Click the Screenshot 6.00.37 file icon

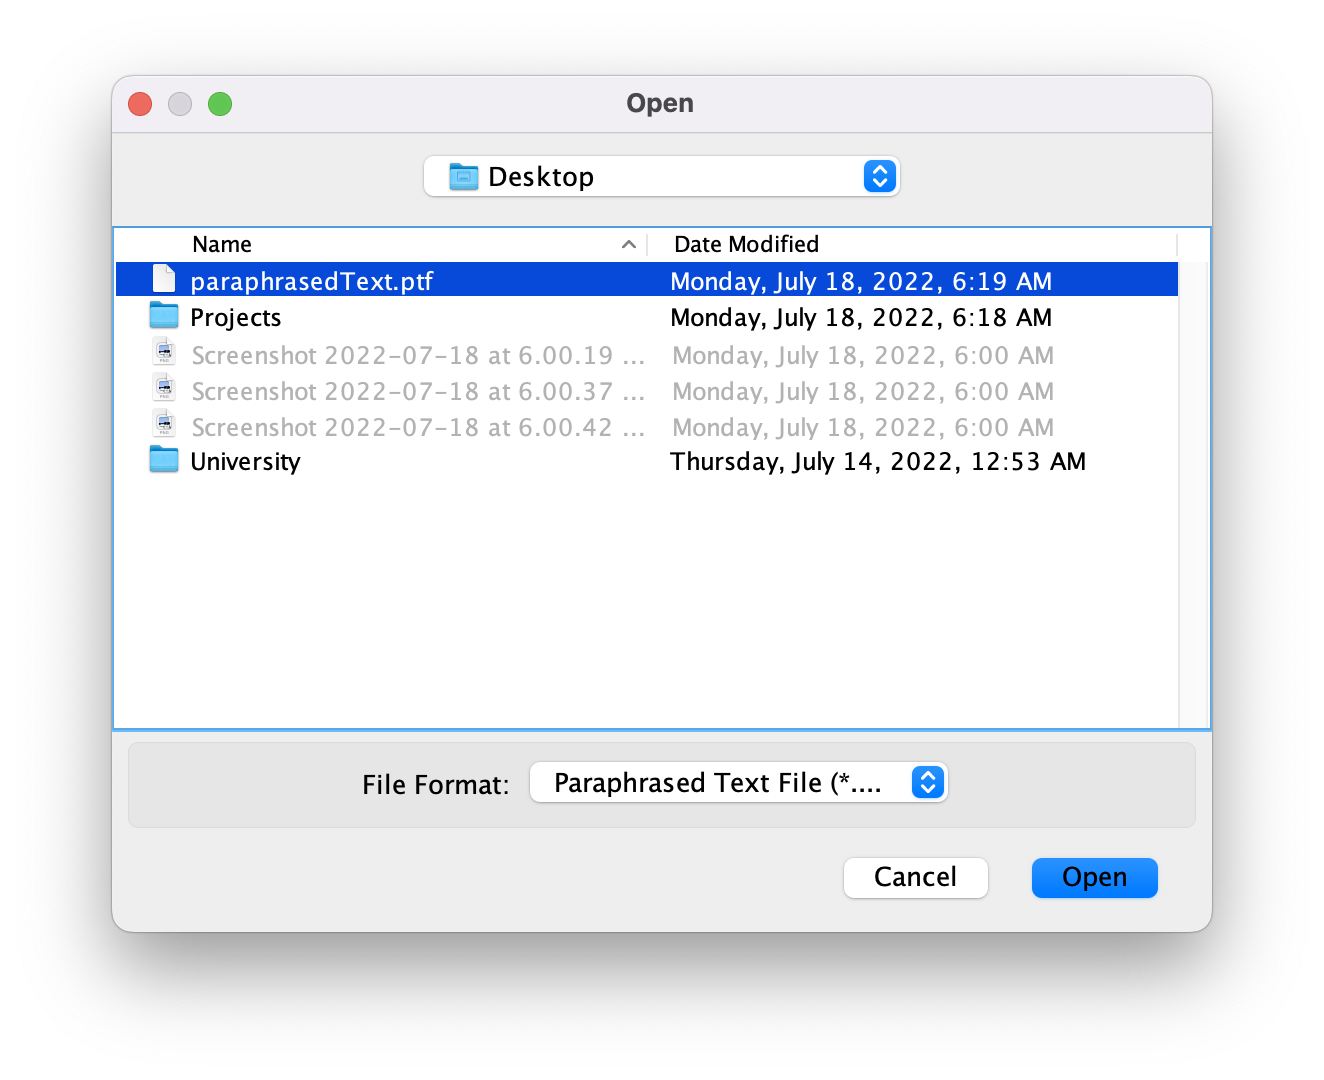pos(164,388)
